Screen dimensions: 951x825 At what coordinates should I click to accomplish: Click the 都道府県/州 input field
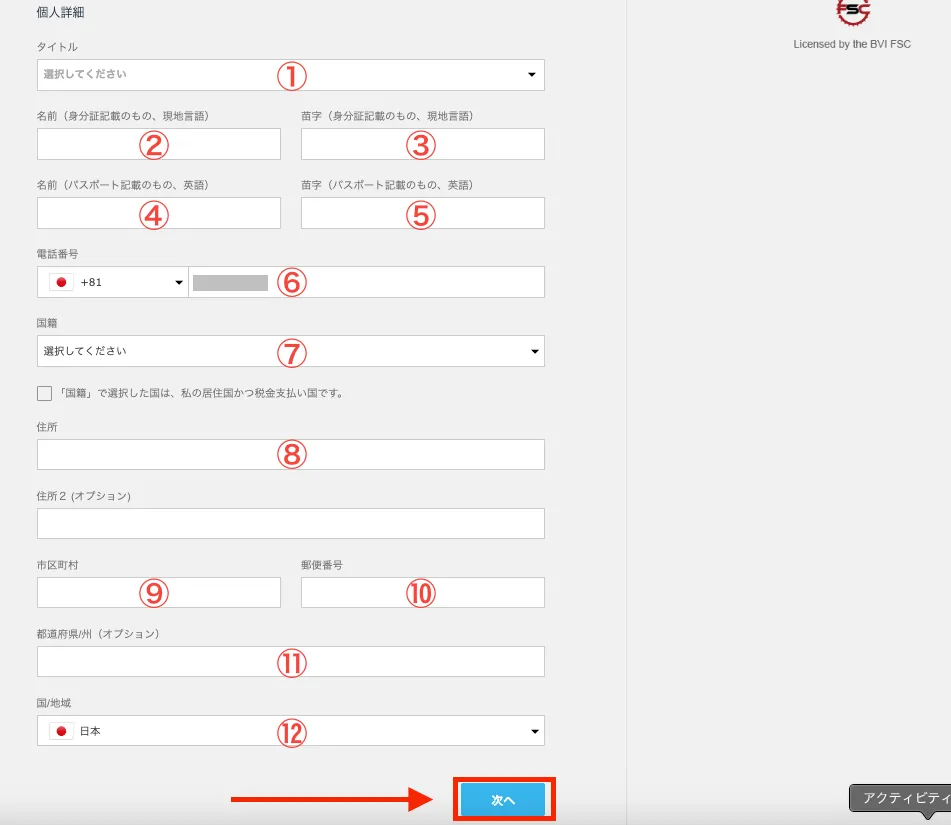(x=291, y=662)
